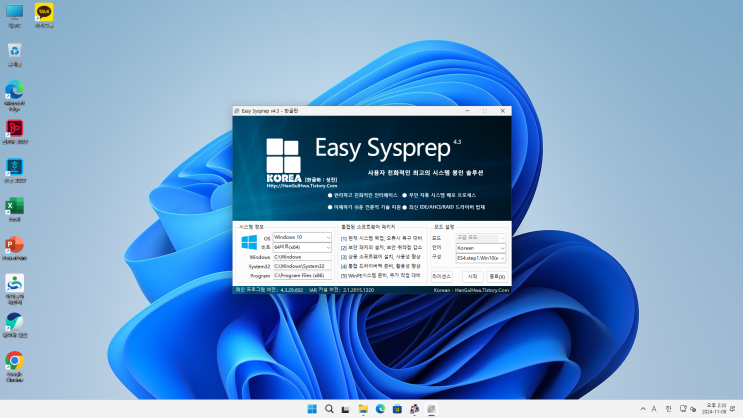
Task: Click the Windows logo in the system info group
Action: [249, 242]
